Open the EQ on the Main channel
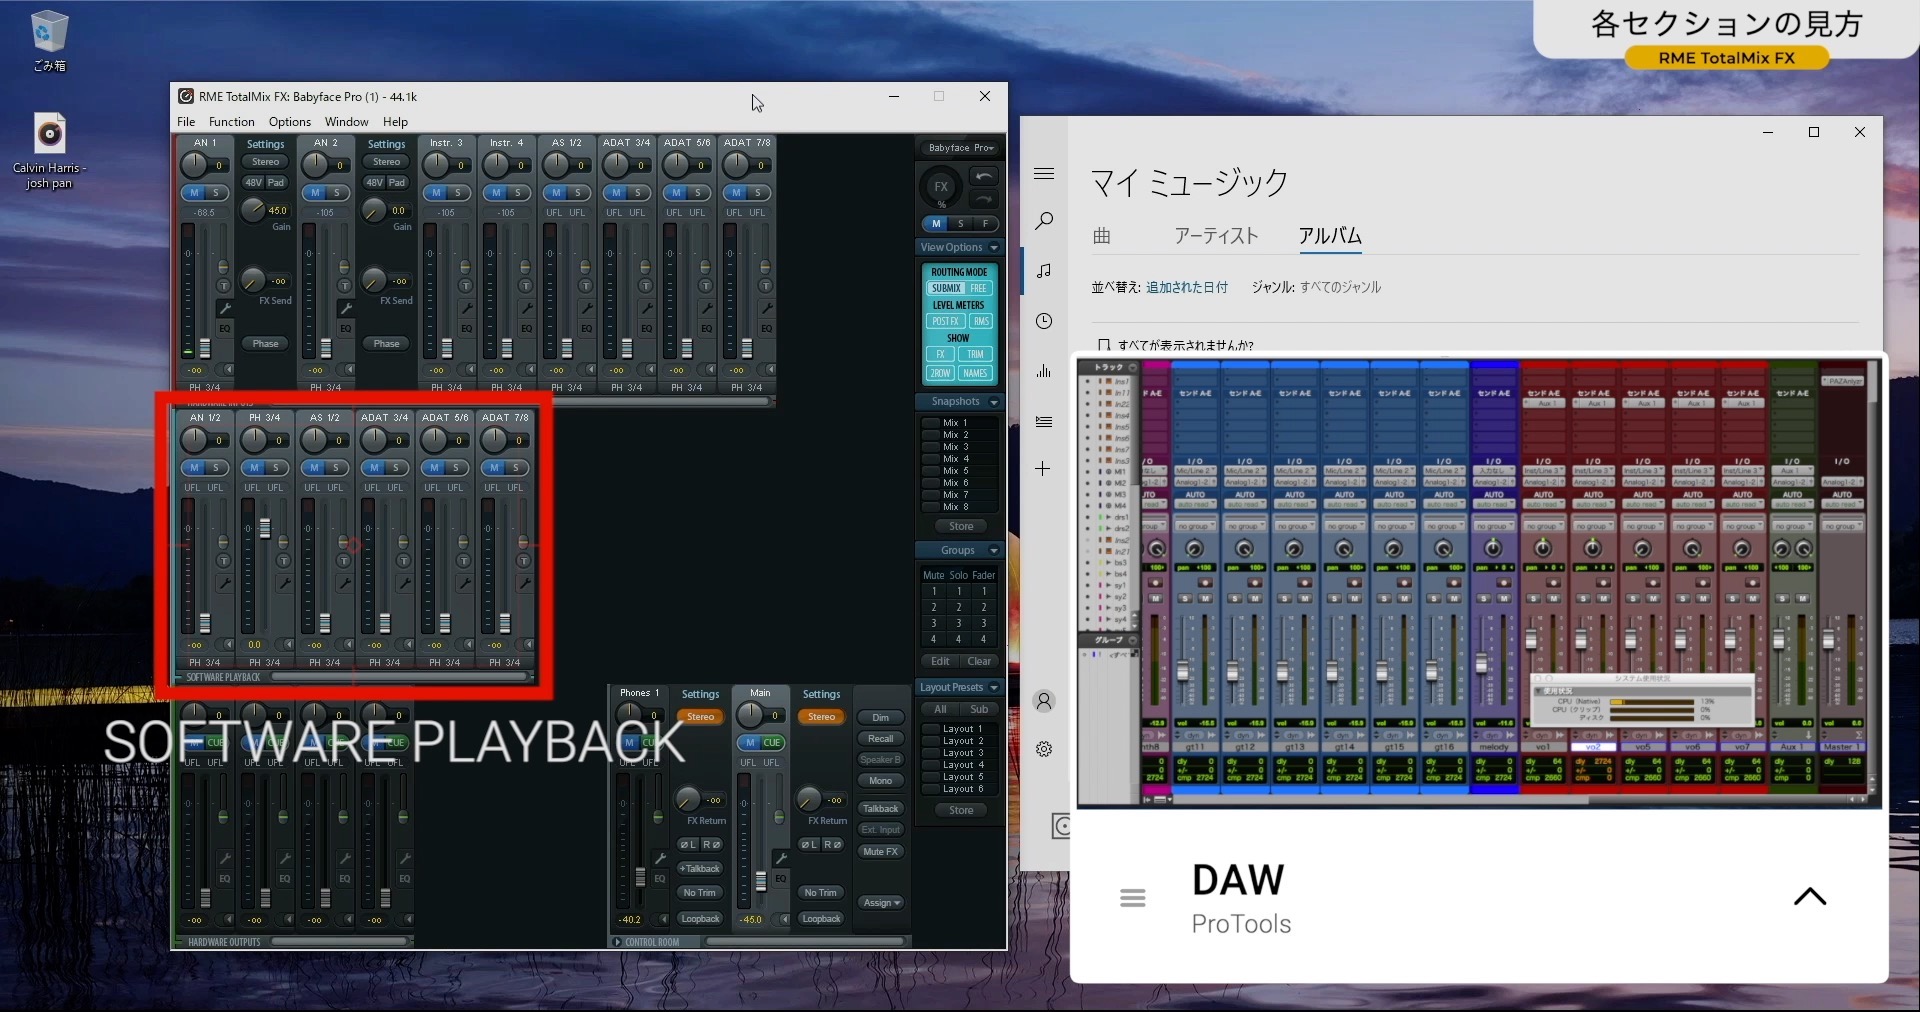The width and height of the screenshot is (1920, 1012). [781, 878]
